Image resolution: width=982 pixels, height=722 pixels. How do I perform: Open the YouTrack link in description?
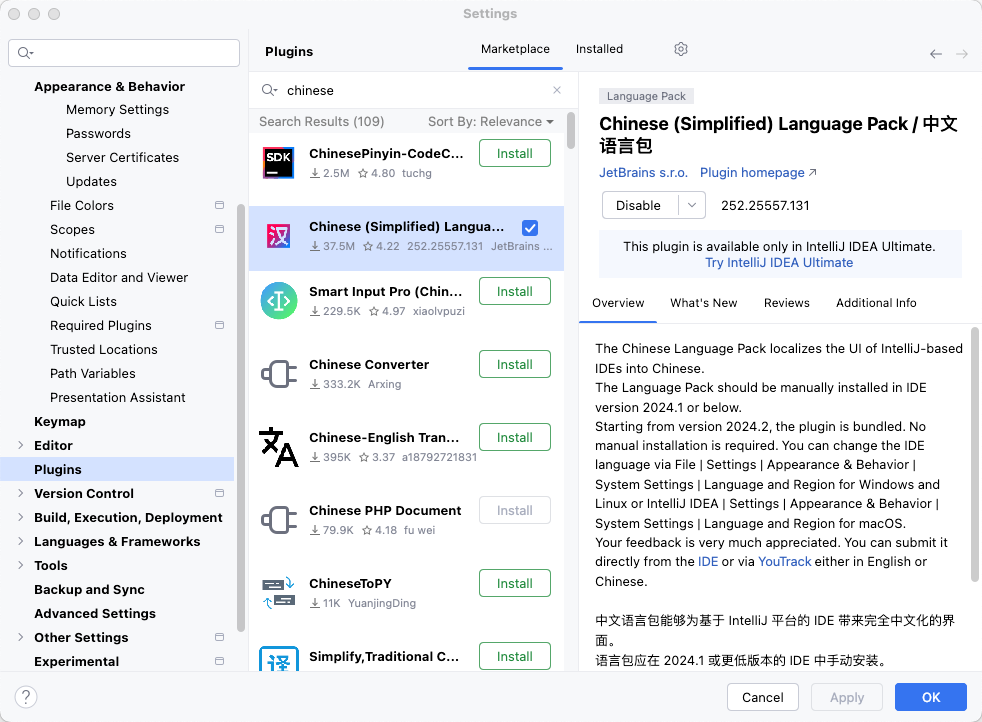[785, 562]
